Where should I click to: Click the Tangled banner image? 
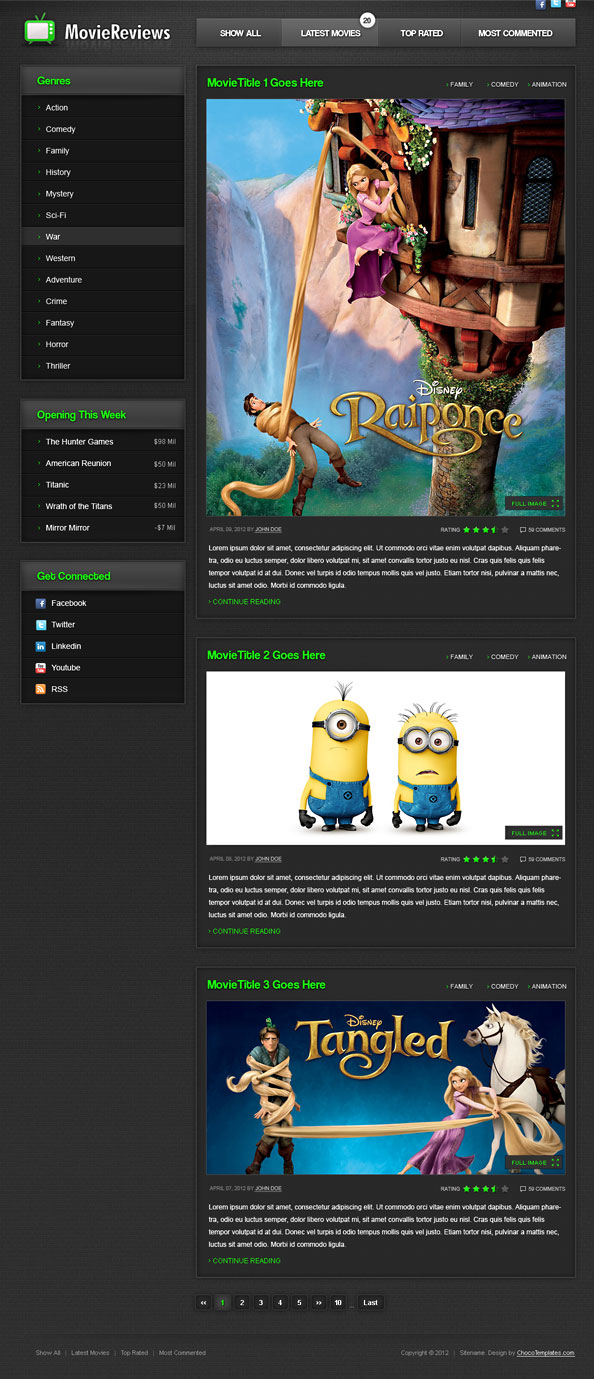click(386, 1088)
